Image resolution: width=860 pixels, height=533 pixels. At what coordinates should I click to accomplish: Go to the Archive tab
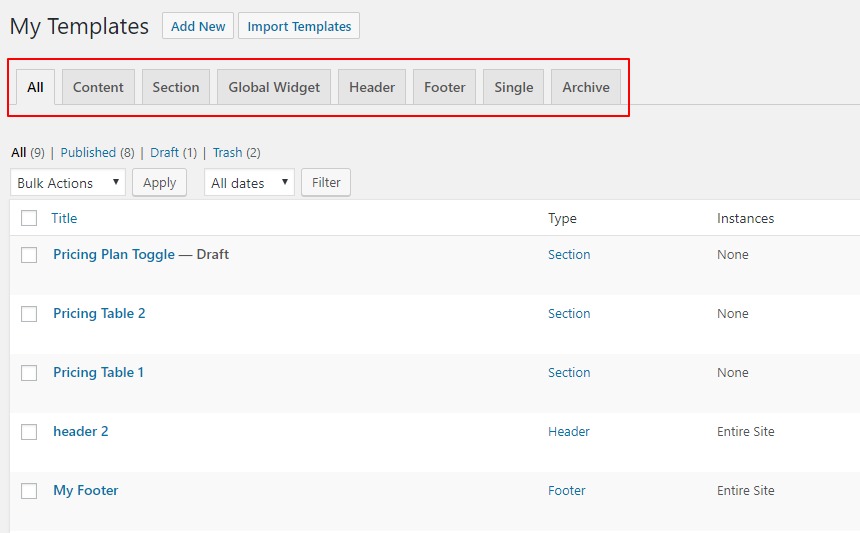(586, 87)
